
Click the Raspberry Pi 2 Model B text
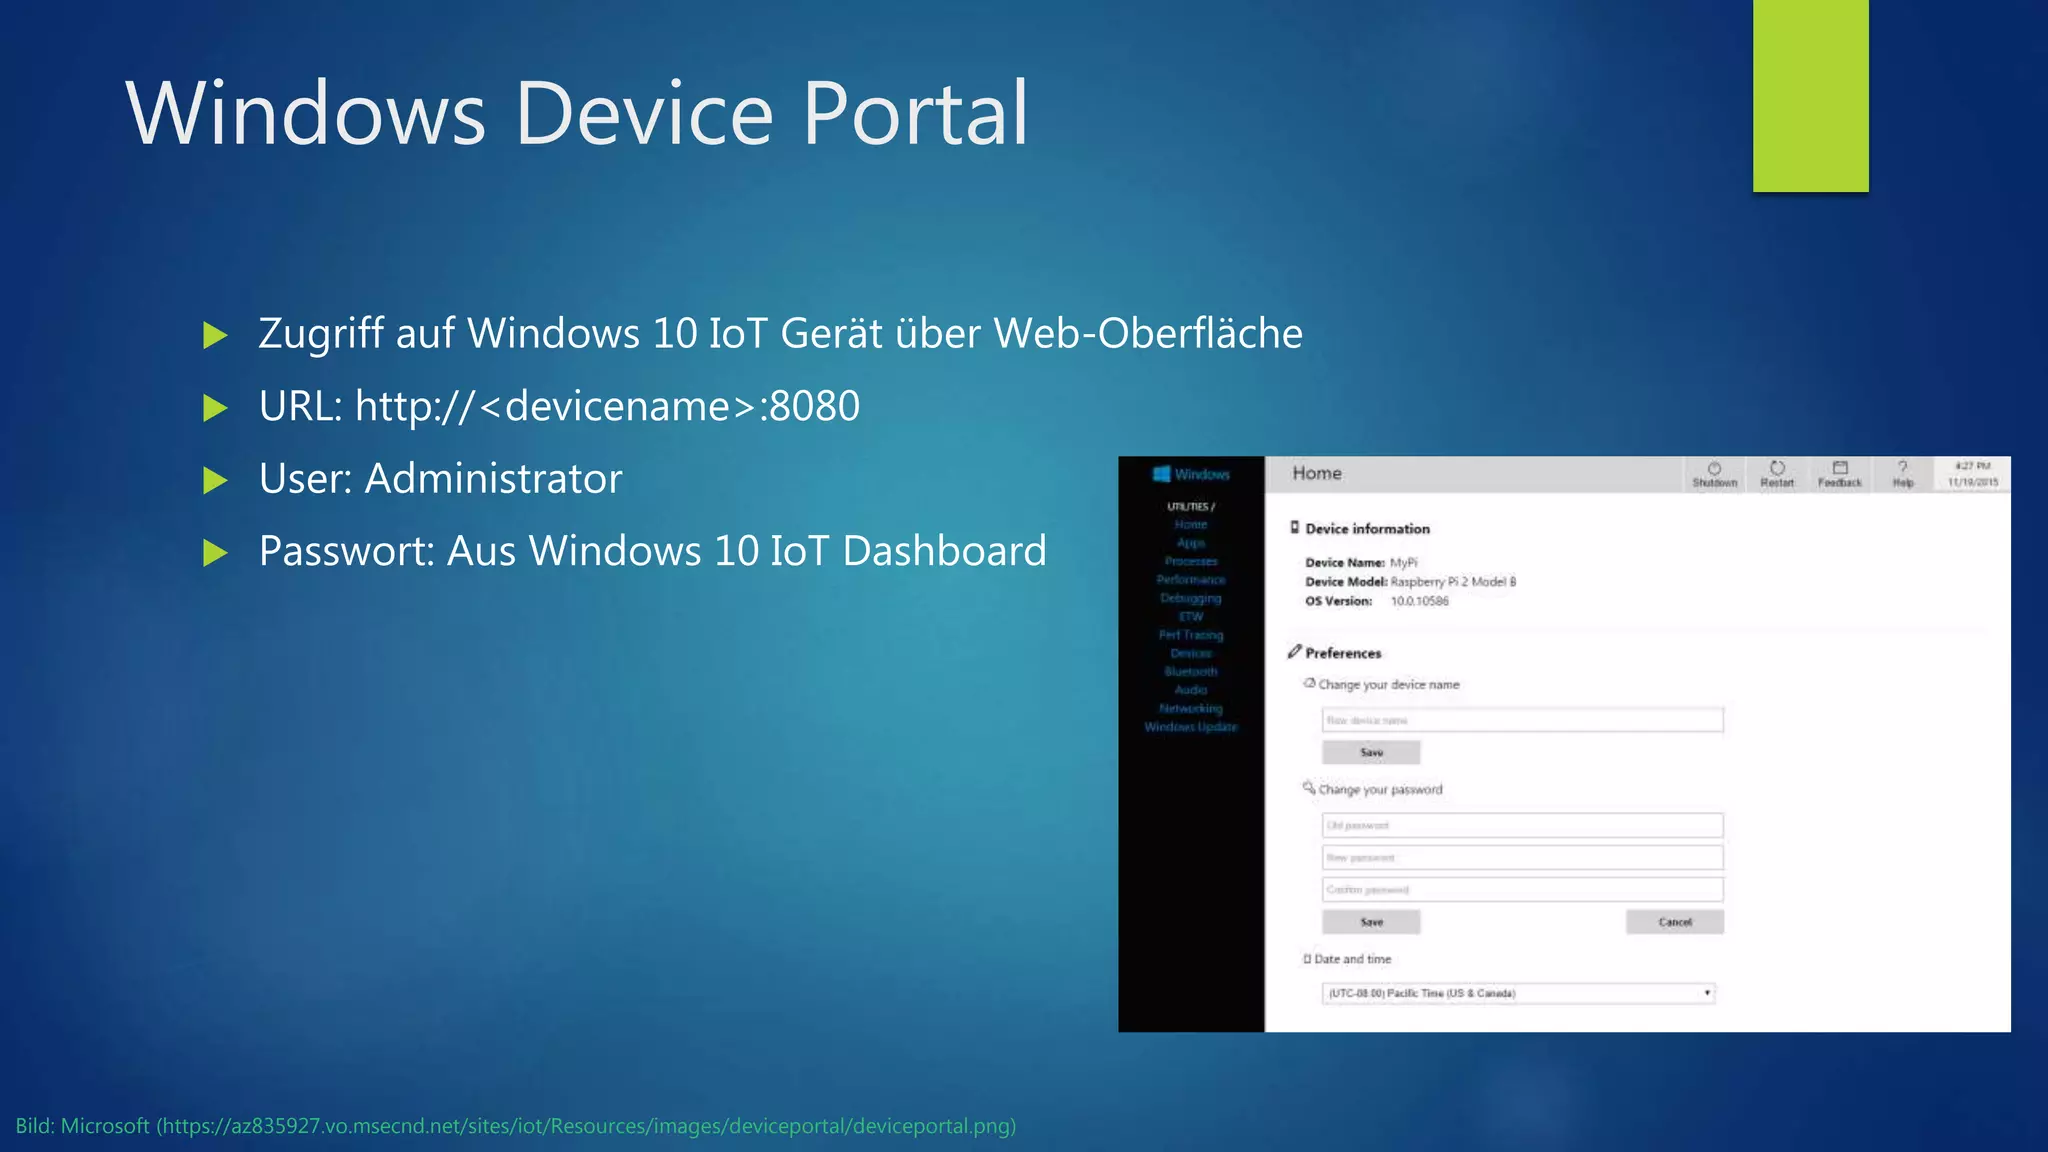1453,582
